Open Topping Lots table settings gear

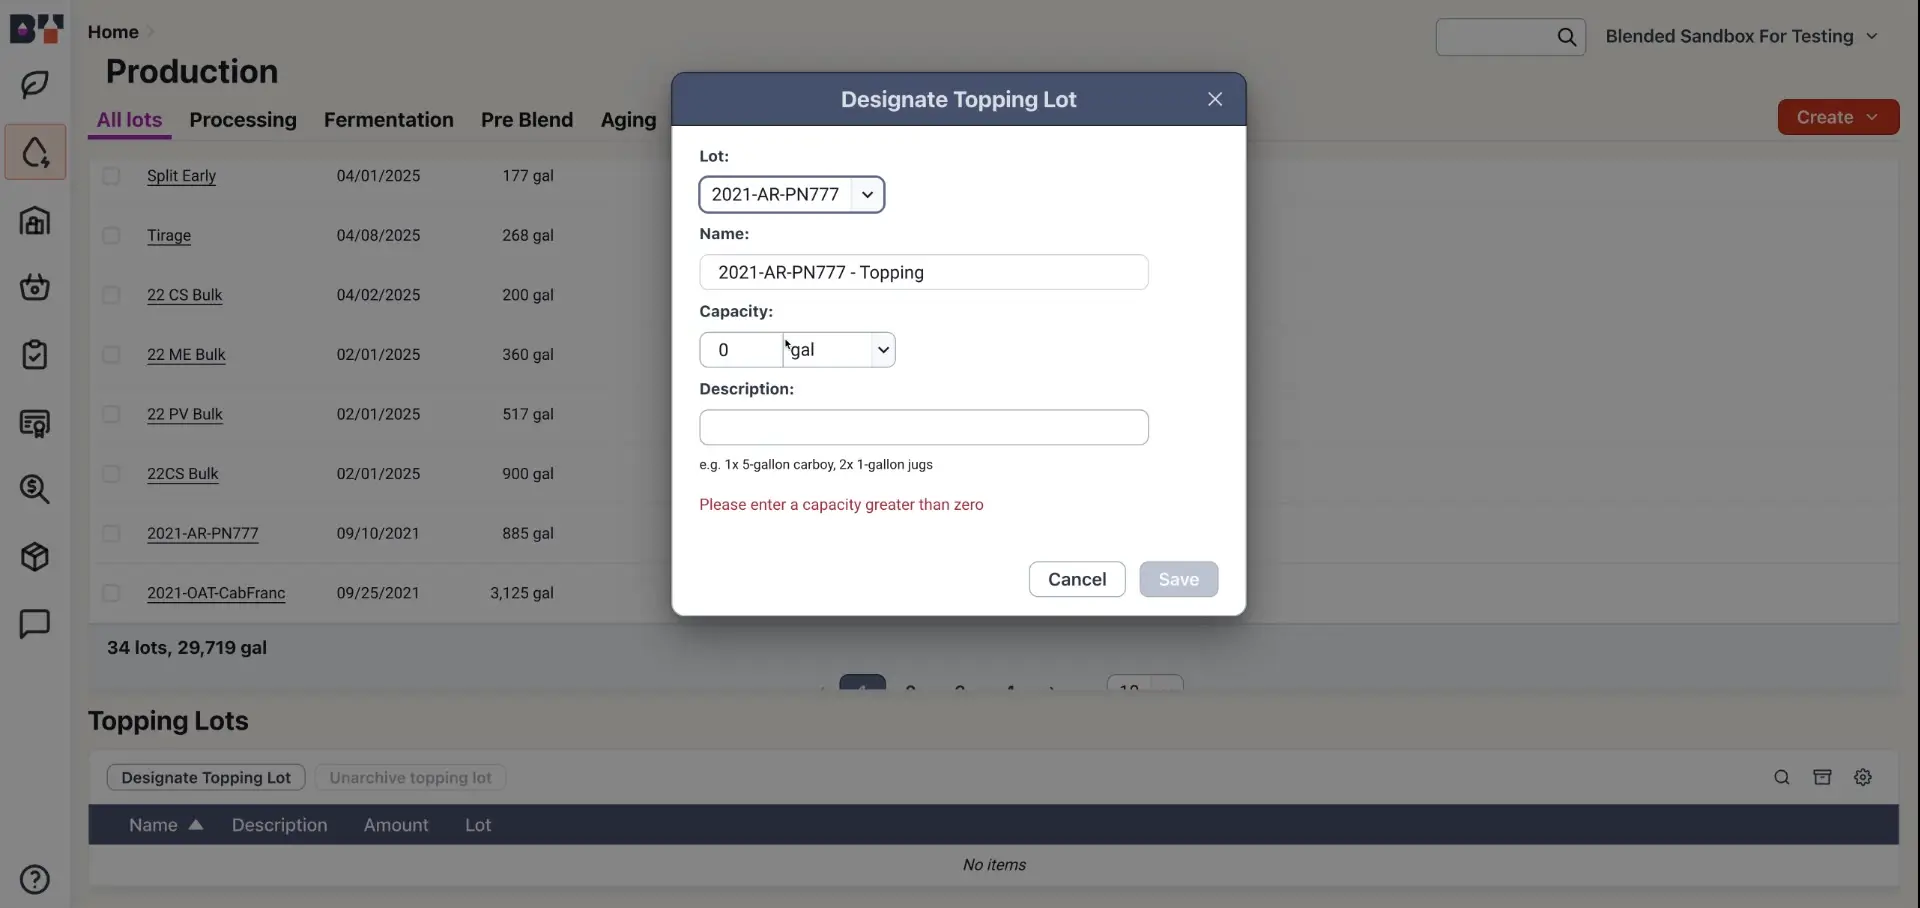coord(1863,777)
